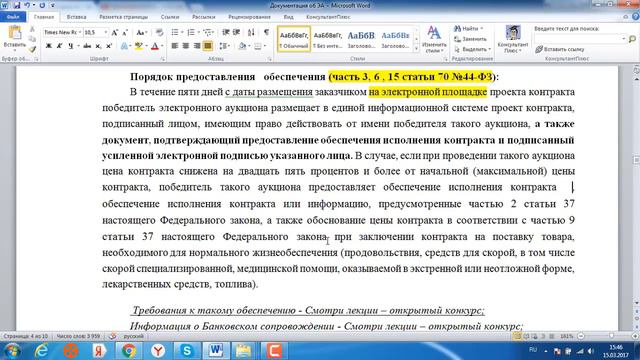Select the Format Painter brush
Image resolution: width=640 pixels, height=360 pixels.
tap(32, 49)
